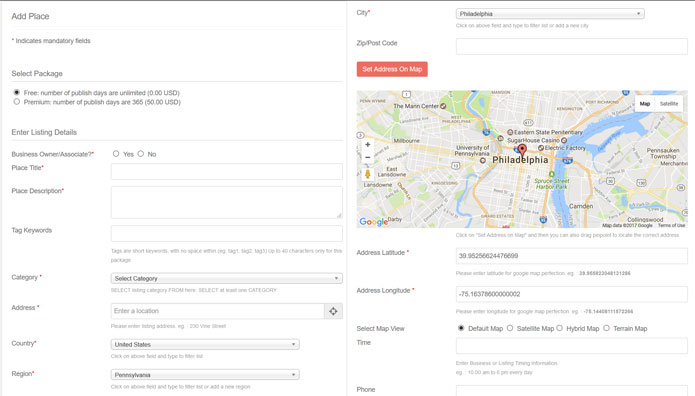The width and height of the screenshot is (695, 396).
Task: Click the locate-me crosshair icon beside Address
Action: (333, 311)
